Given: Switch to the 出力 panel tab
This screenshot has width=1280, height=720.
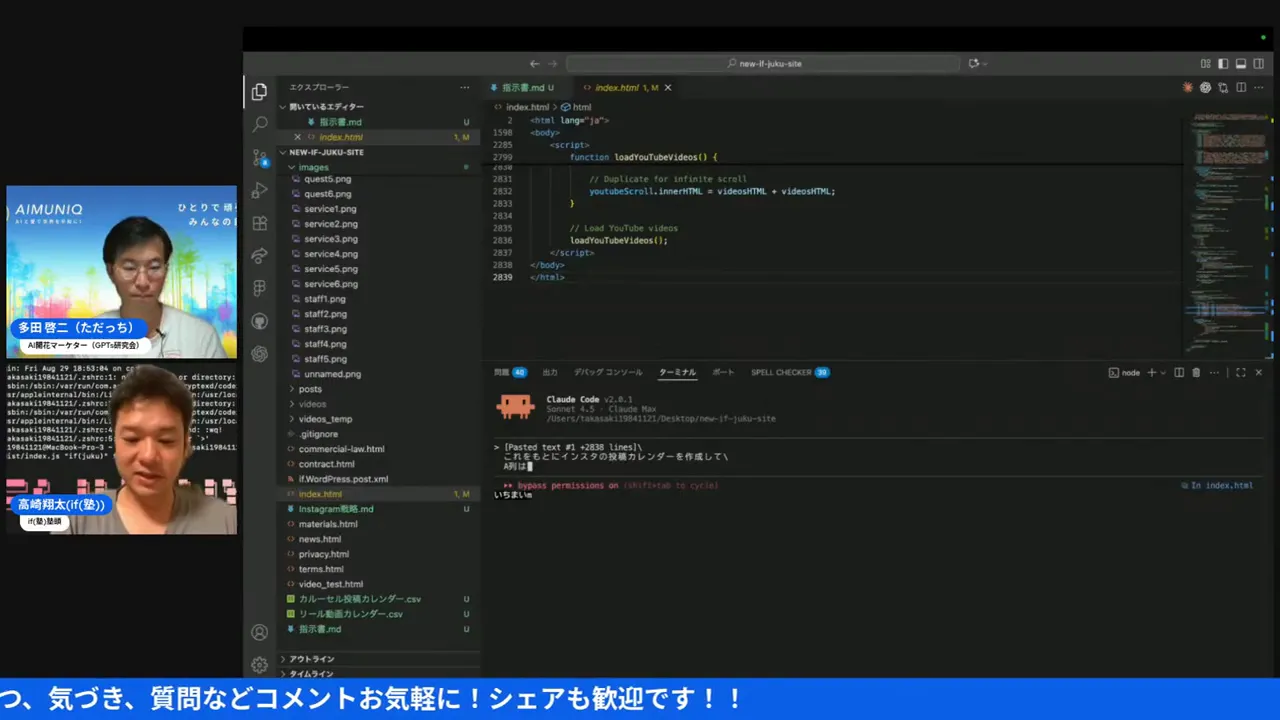Looking at the screenshot, I should 550,373.
